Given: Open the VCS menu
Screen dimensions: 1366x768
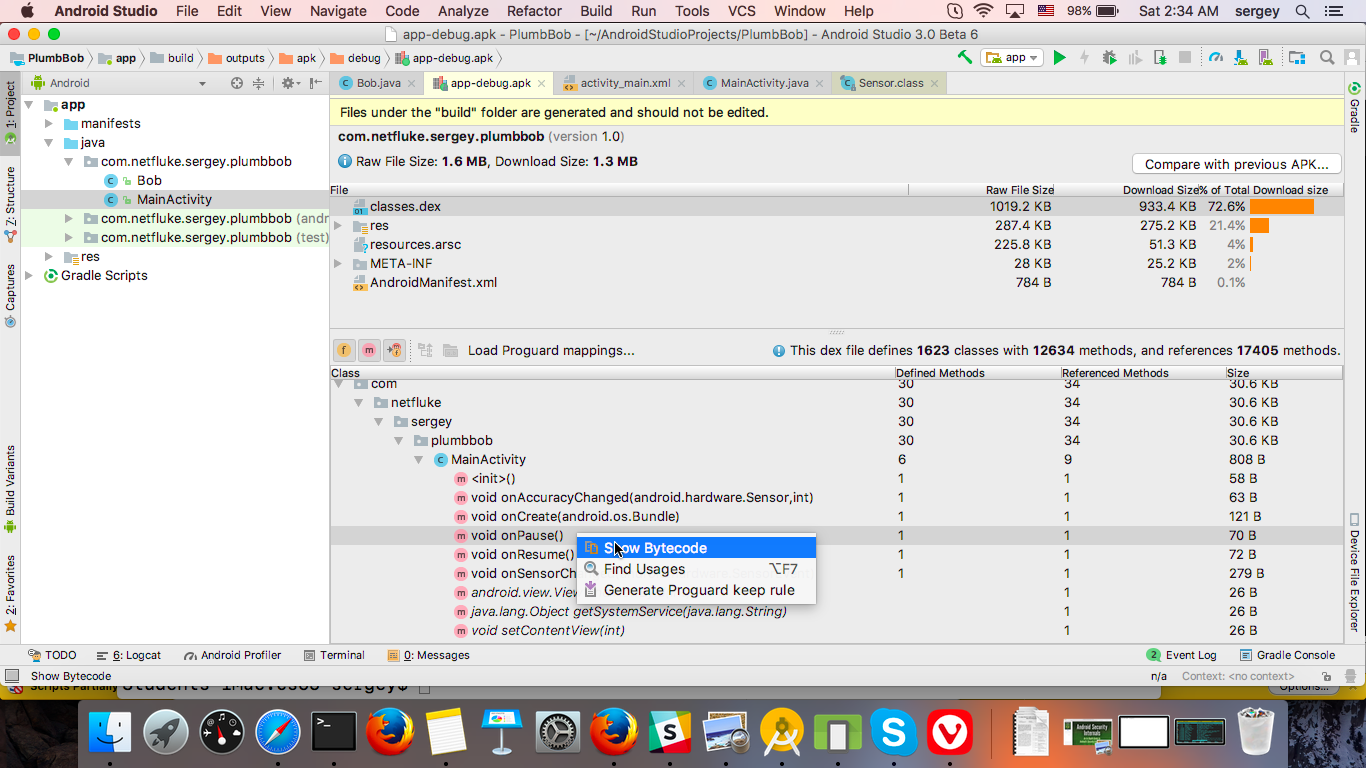Looking at the screenshot, I should click(741, 11).
